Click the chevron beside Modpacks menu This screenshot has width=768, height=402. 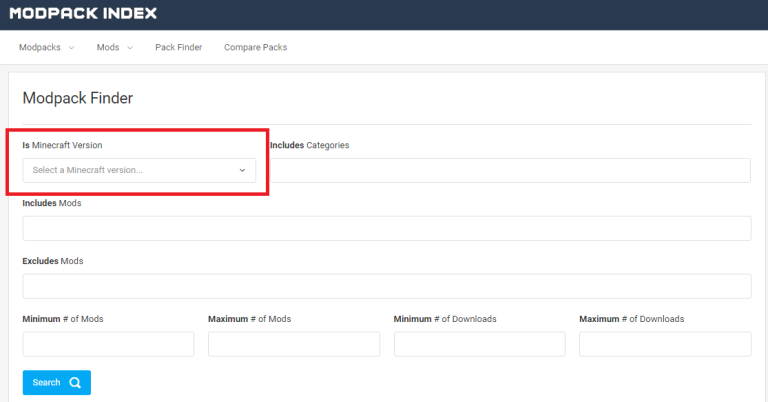click(72, 47)
